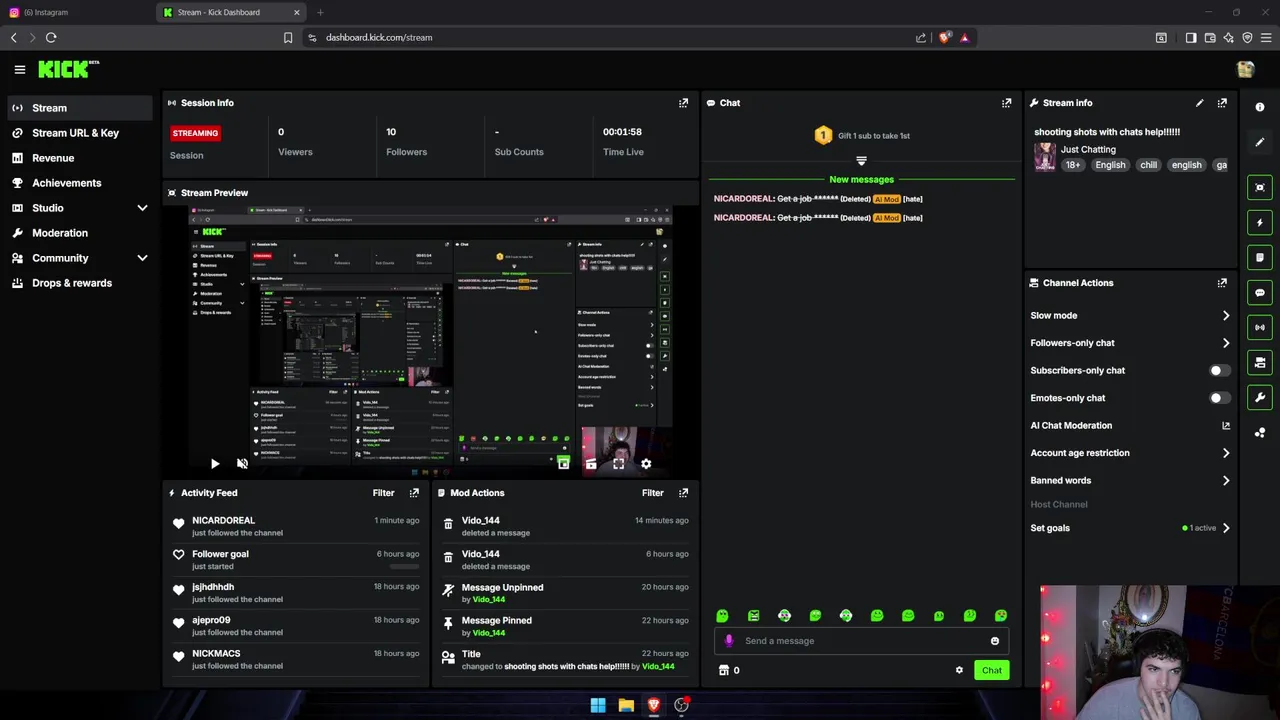
Task: Open the user avatar in top right
Action: [x=1245, y=69]
